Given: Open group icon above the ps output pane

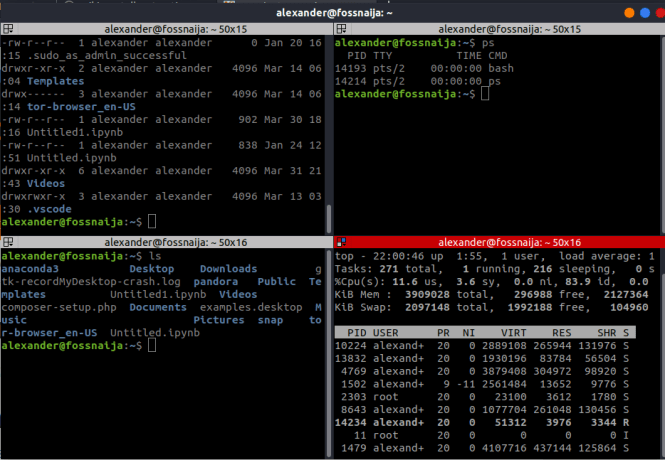Looking at the screenshot, I should click(x=341, y=29).
